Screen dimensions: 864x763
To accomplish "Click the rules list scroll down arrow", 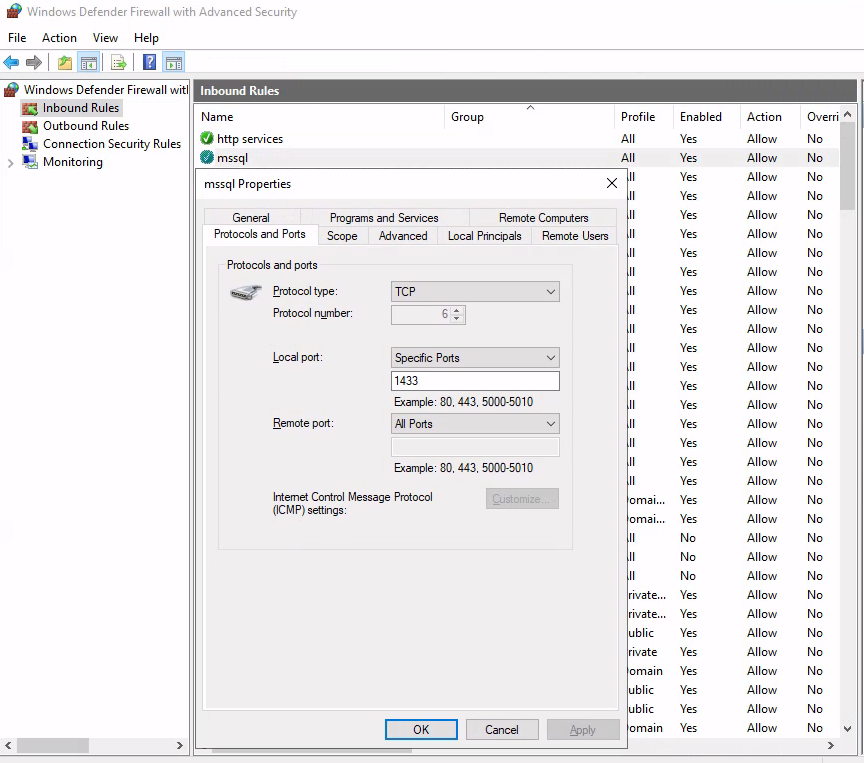I will [x=847, y=728].
